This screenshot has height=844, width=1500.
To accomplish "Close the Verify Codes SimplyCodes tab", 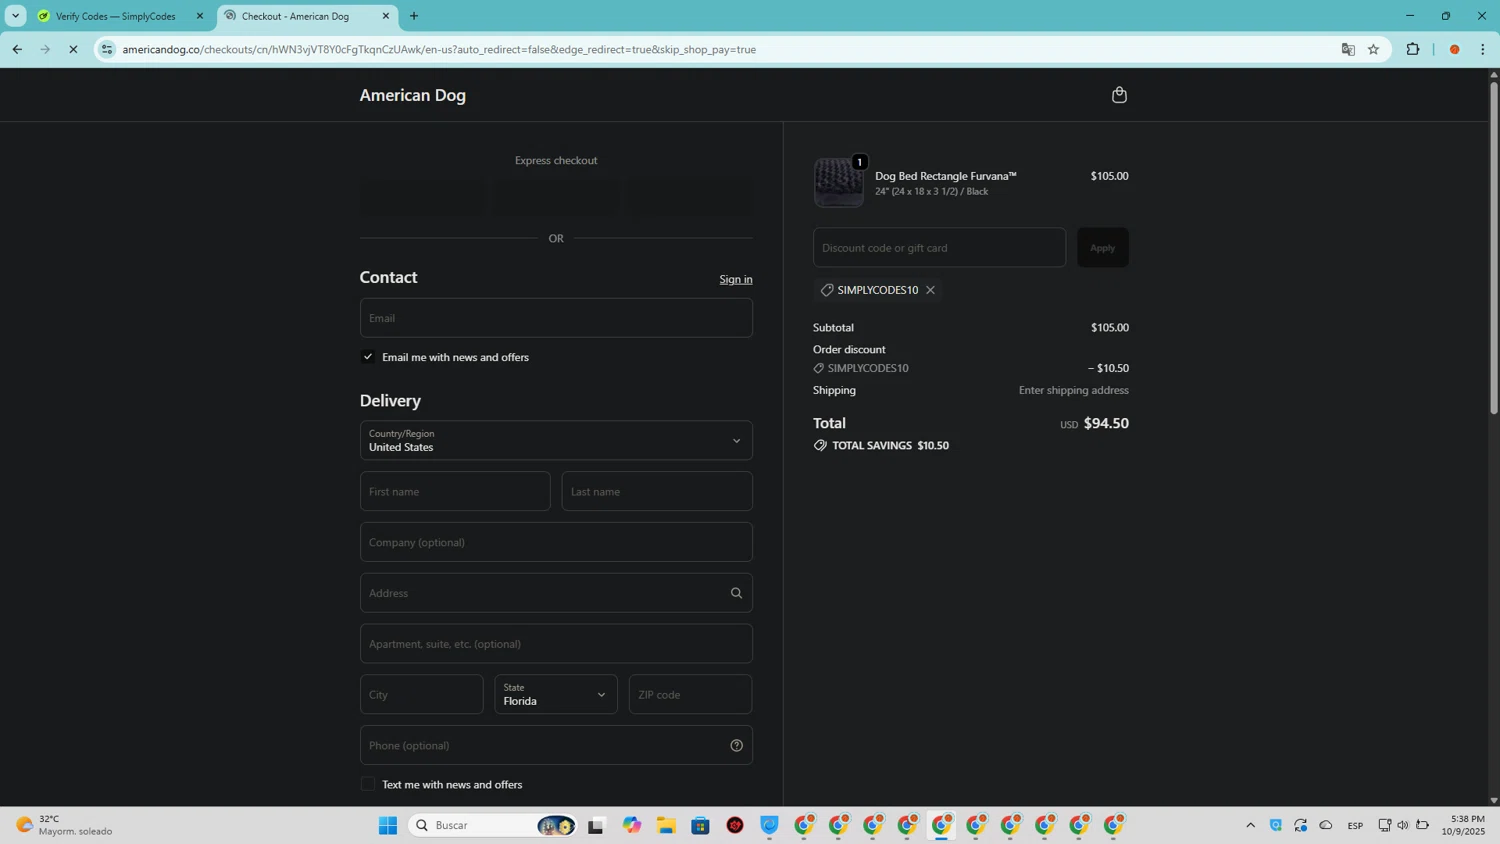I will (x=199, y=16).
